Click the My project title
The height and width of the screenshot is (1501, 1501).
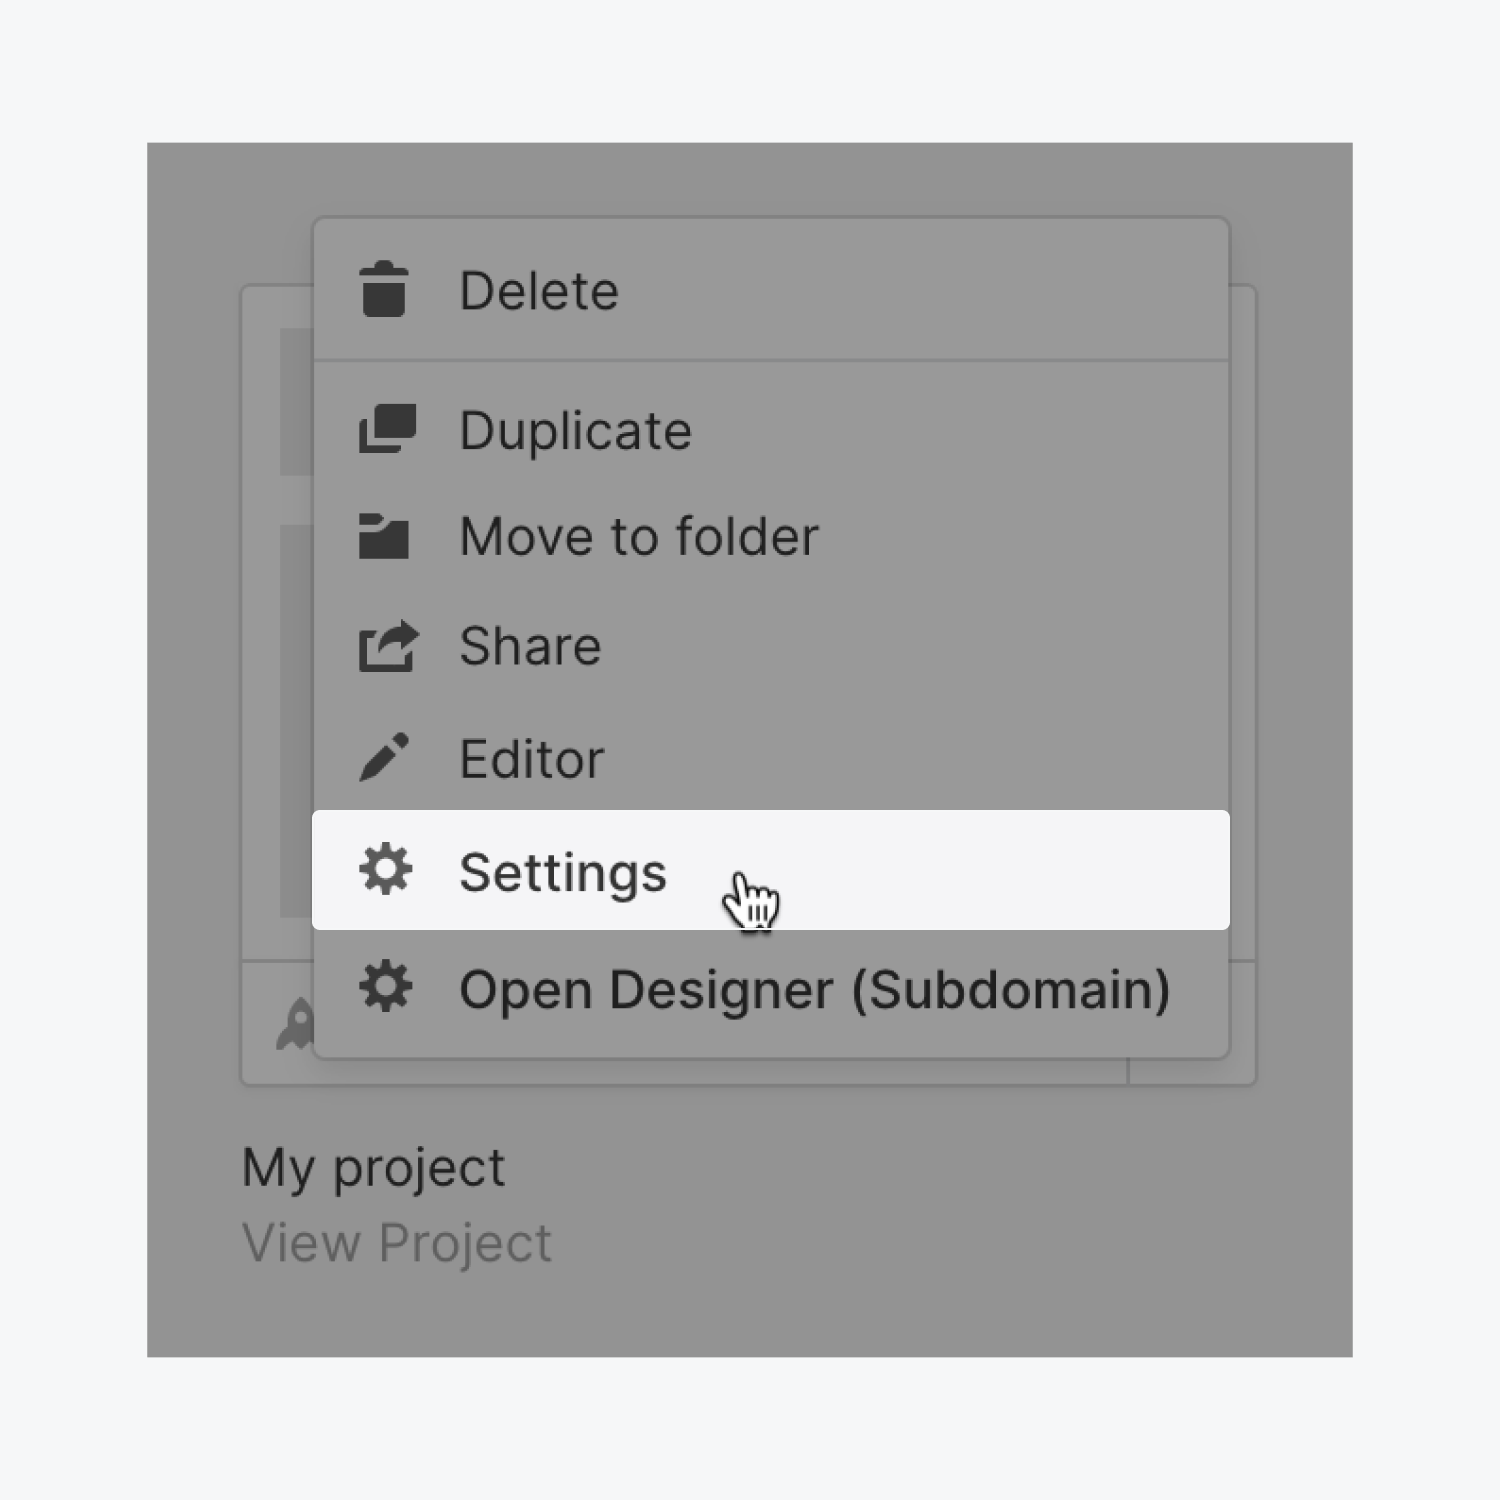[374, 1167]
